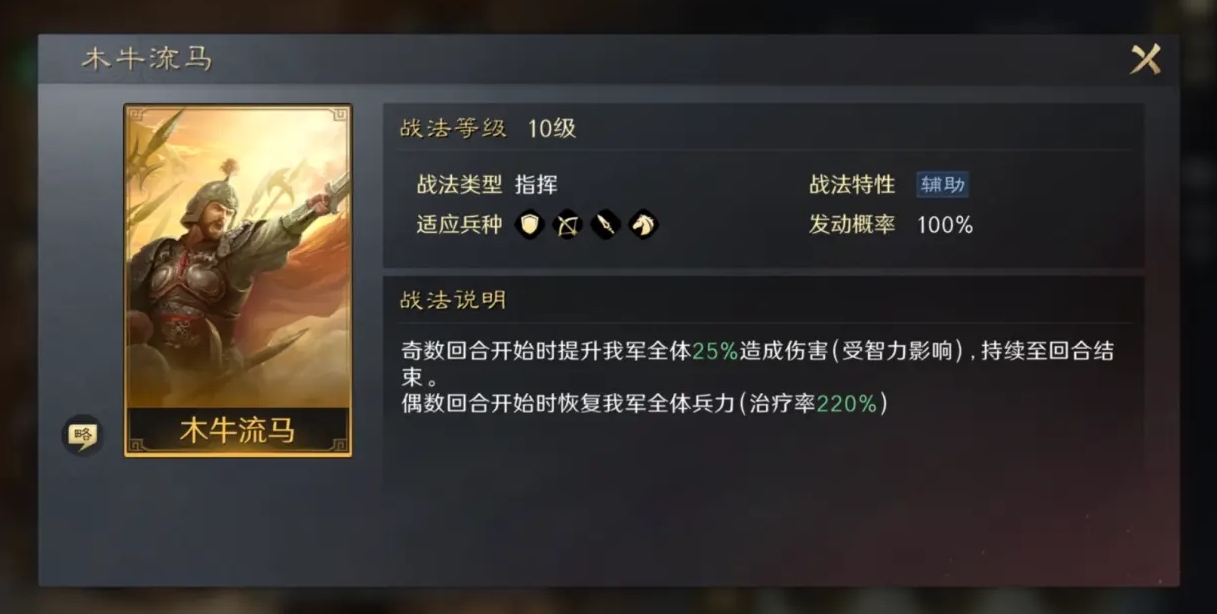Tap the spearman troop type icon
Screen dimensions: 1217x614
pos(605,225)
